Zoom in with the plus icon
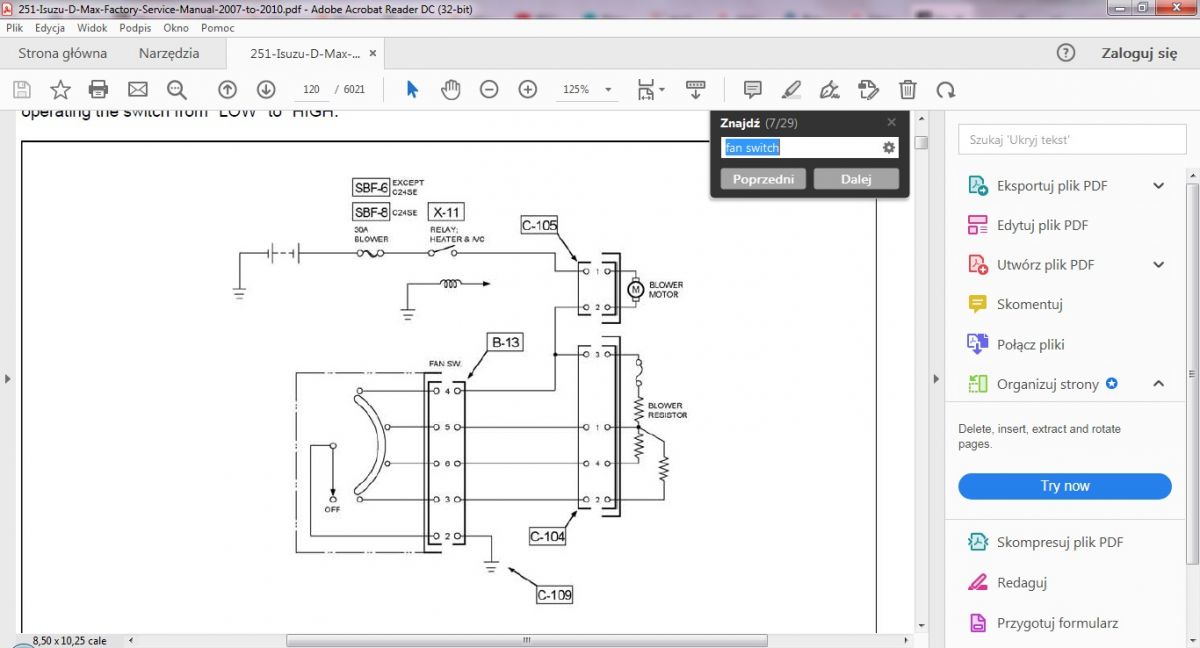This screenshot has height=648, width=1200. (x=528, y=90)
